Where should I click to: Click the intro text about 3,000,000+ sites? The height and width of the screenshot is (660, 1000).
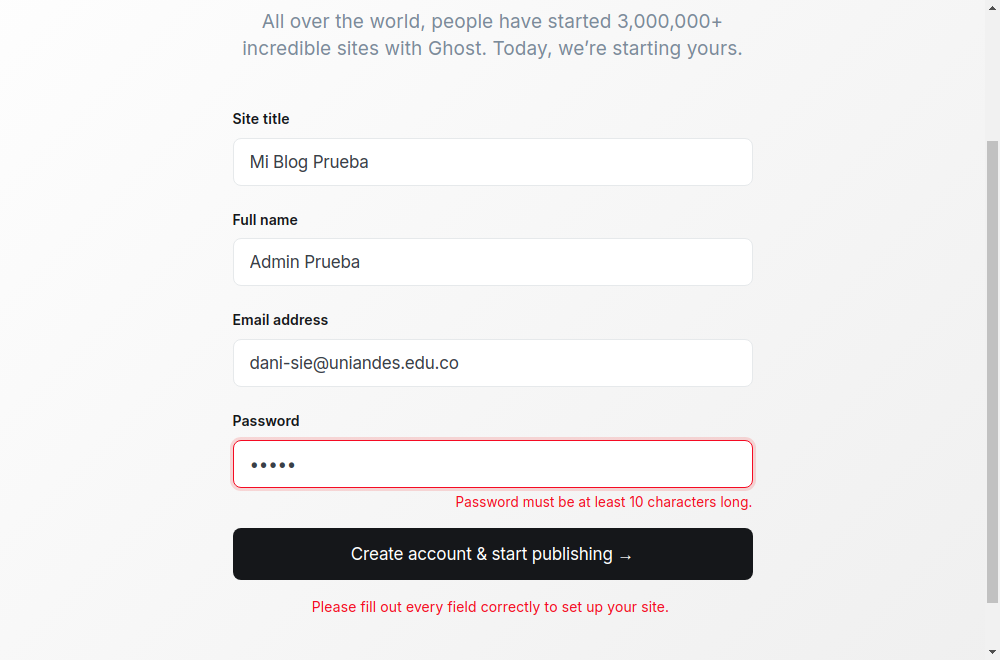coord(492,34)
